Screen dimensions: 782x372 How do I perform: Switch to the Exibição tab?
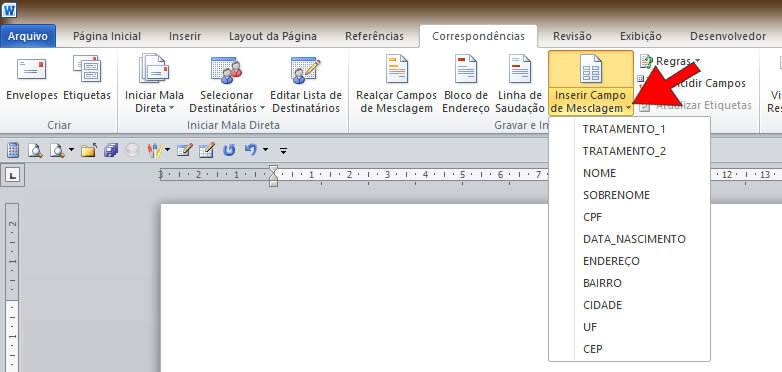(641, 36)
